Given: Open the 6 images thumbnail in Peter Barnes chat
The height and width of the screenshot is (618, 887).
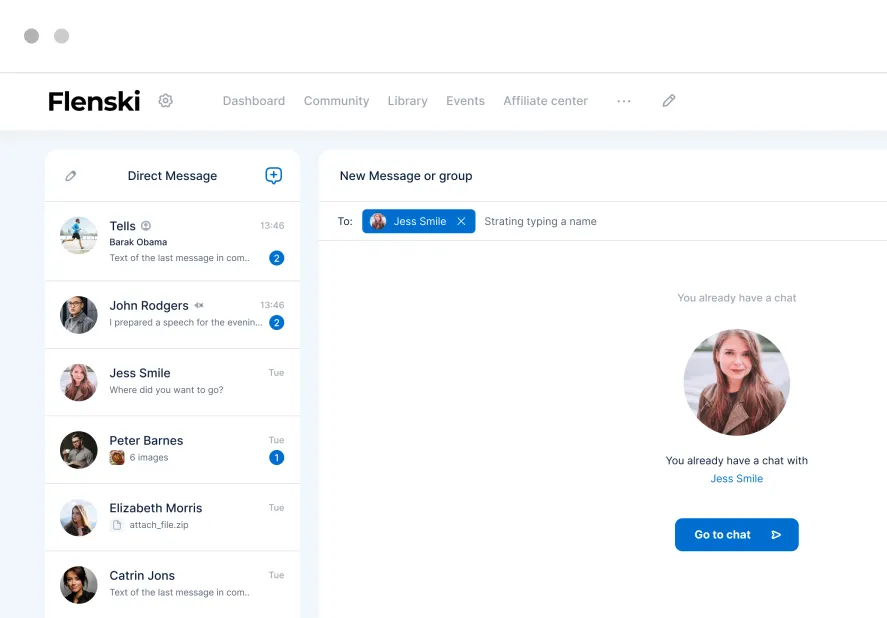Looking at the screenshot, I should point(117,458).
